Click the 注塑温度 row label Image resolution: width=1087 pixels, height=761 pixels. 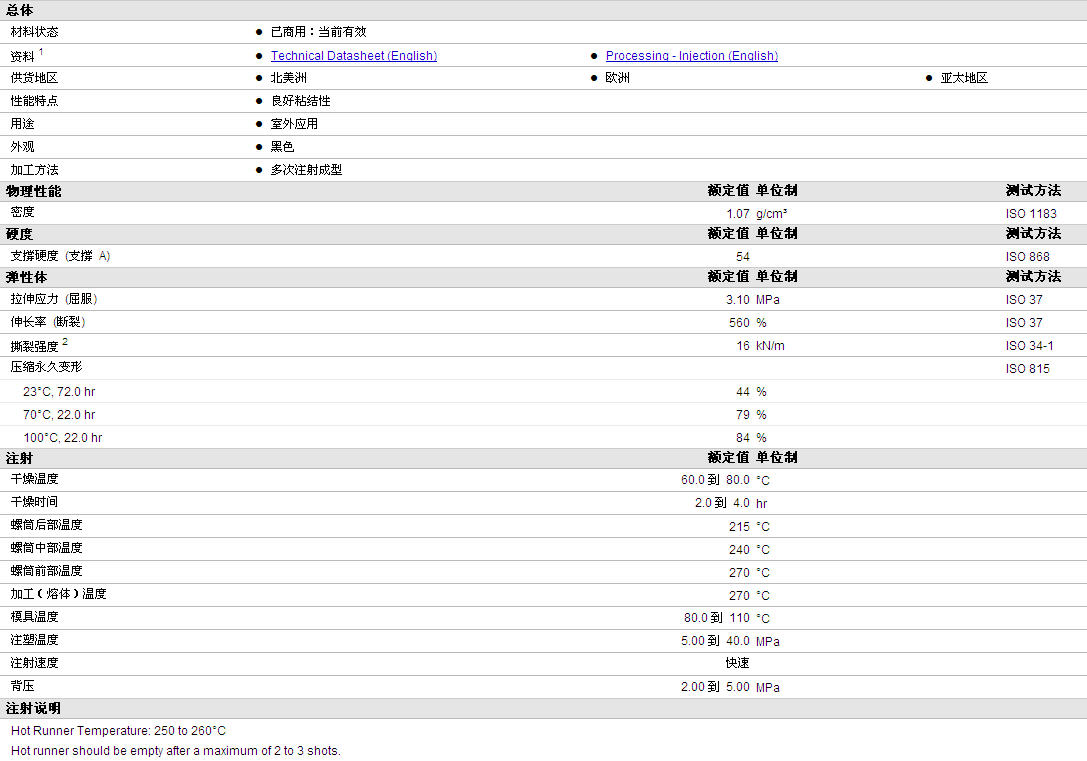click(x=35, y=640)
